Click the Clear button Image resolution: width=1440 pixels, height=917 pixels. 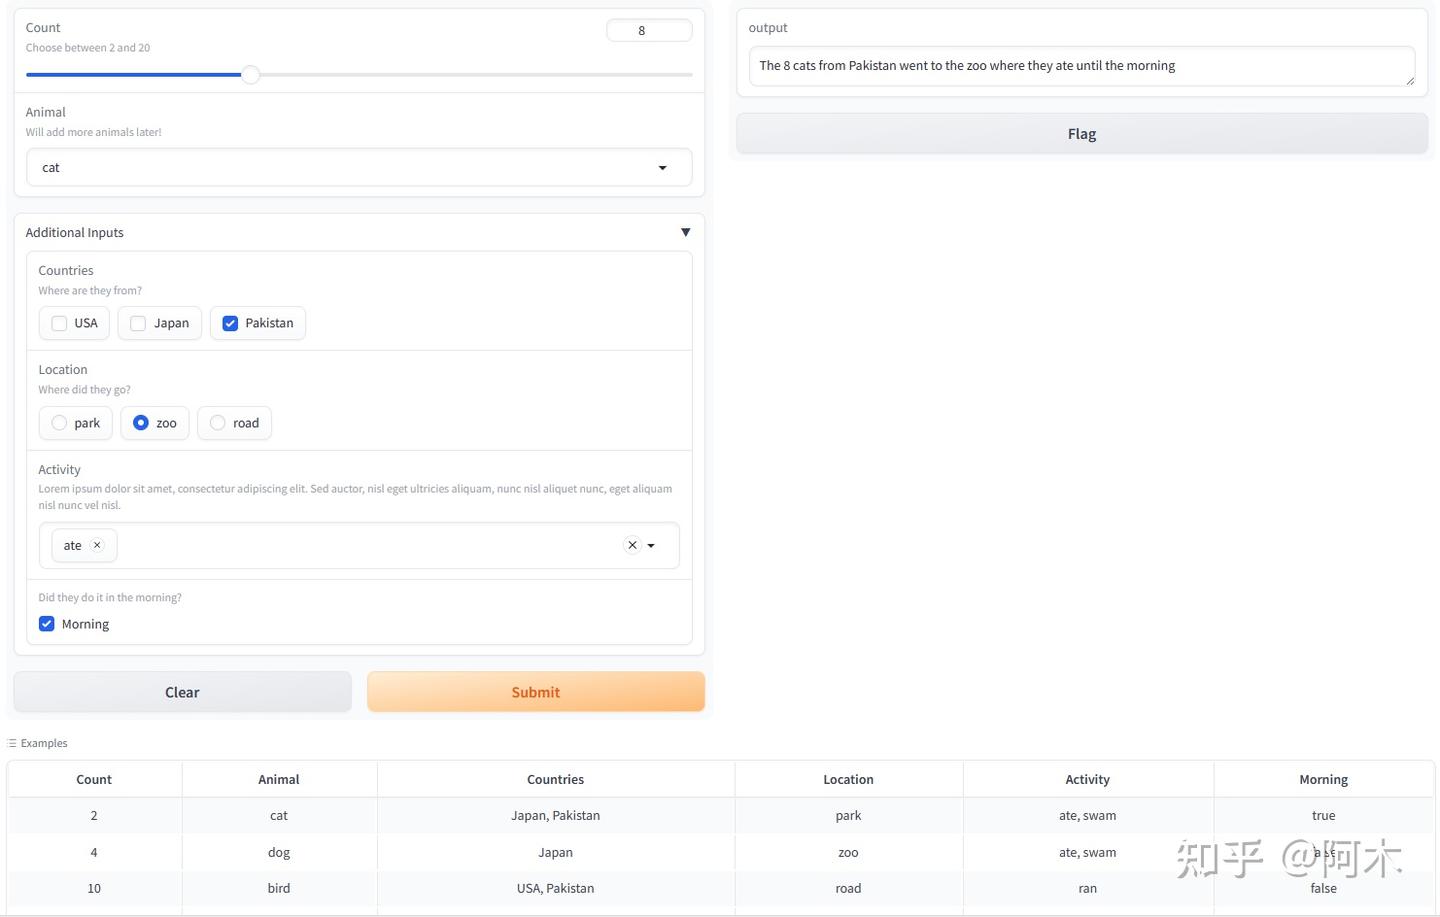pos(182,692)
